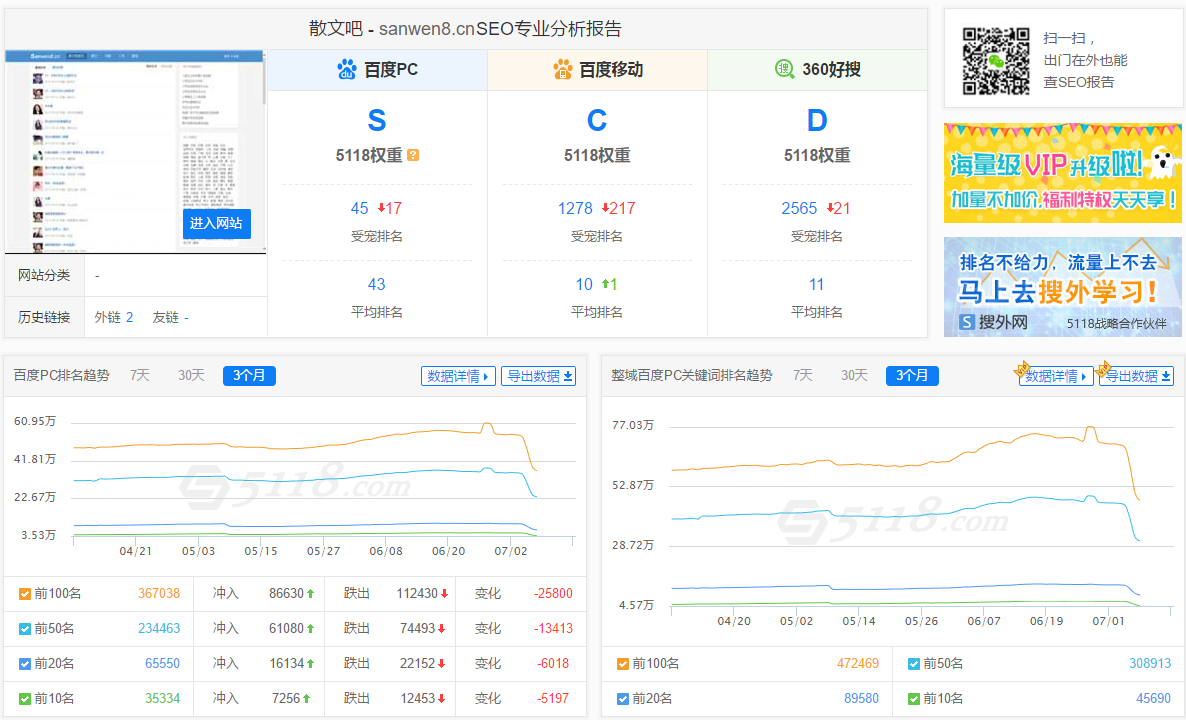Viewport: 1186px width, 720px height.
Task: Click the 360好搜 average ranking 11
Action: [x=817, y=284]
